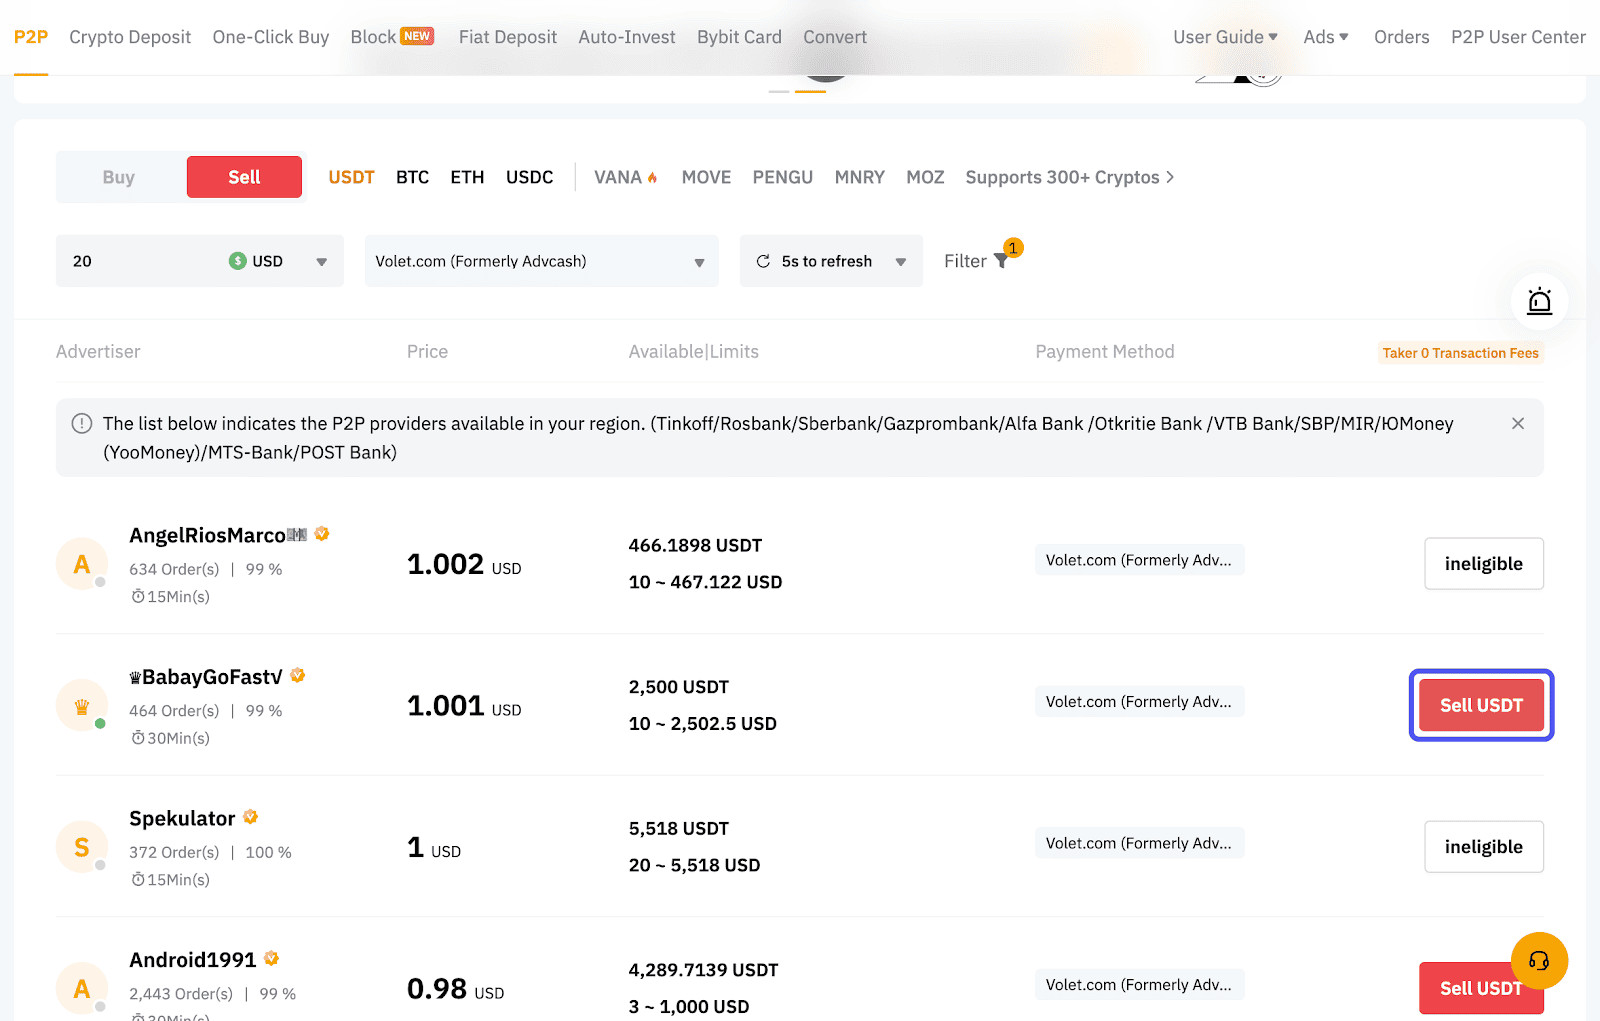
Task: Click Sell USDT next to BabayGoFastv
Action: pyautogui.click(x=1481, y=705)
